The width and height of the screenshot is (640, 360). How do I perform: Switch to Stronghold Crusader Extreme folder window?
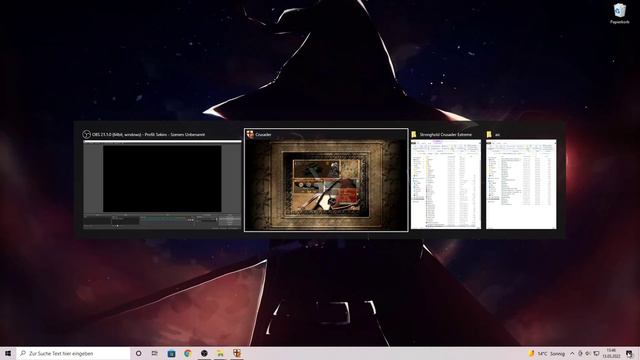coord(446,184)
